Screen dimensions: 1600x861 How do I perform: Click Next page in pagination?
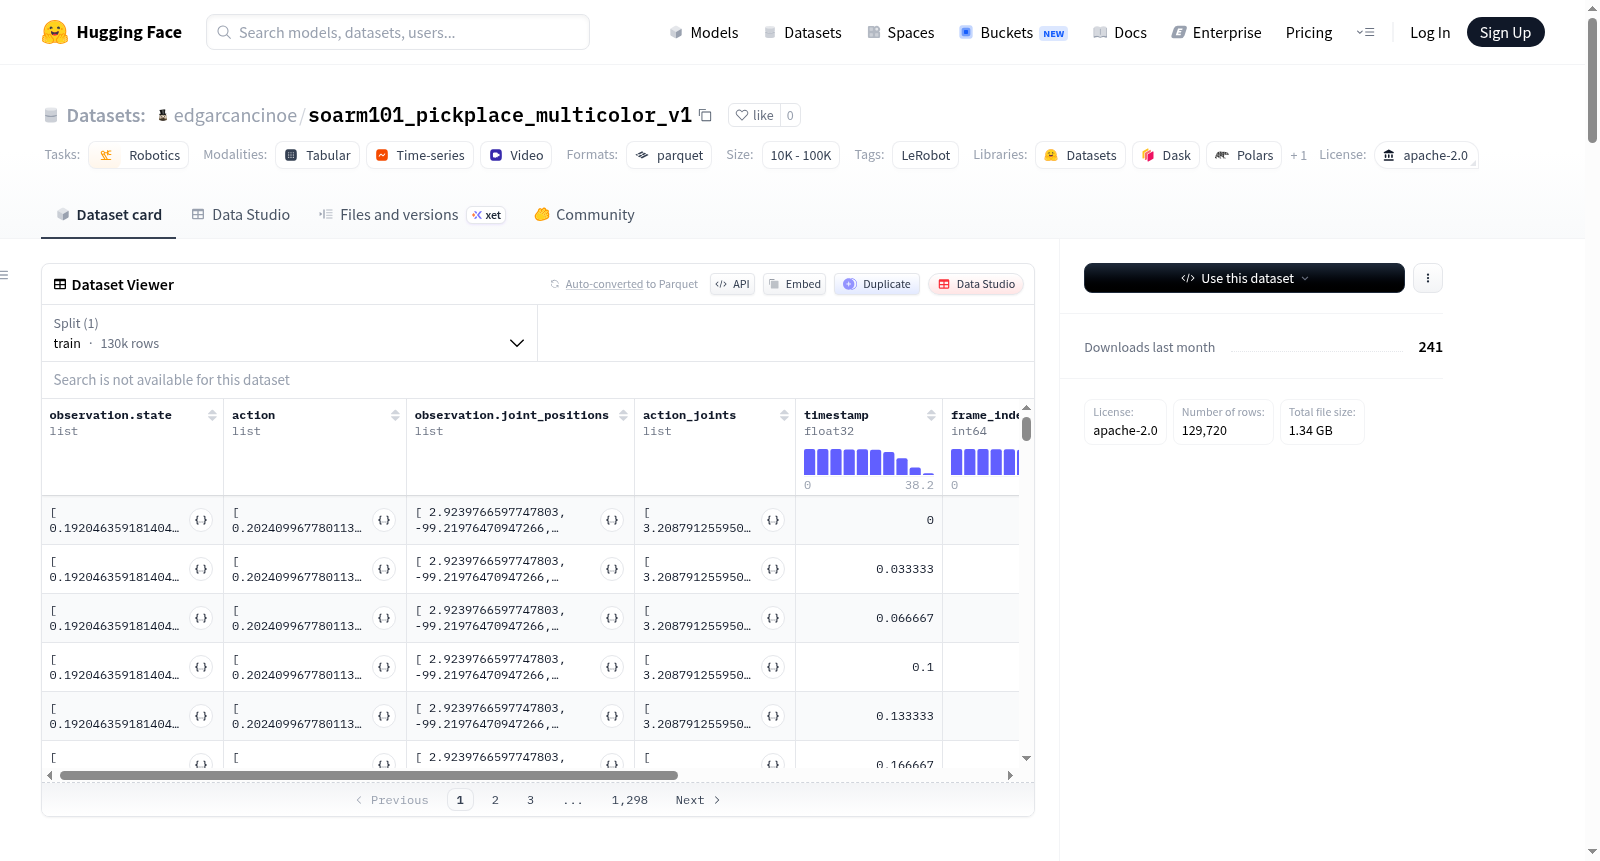[x=697, y=800]
